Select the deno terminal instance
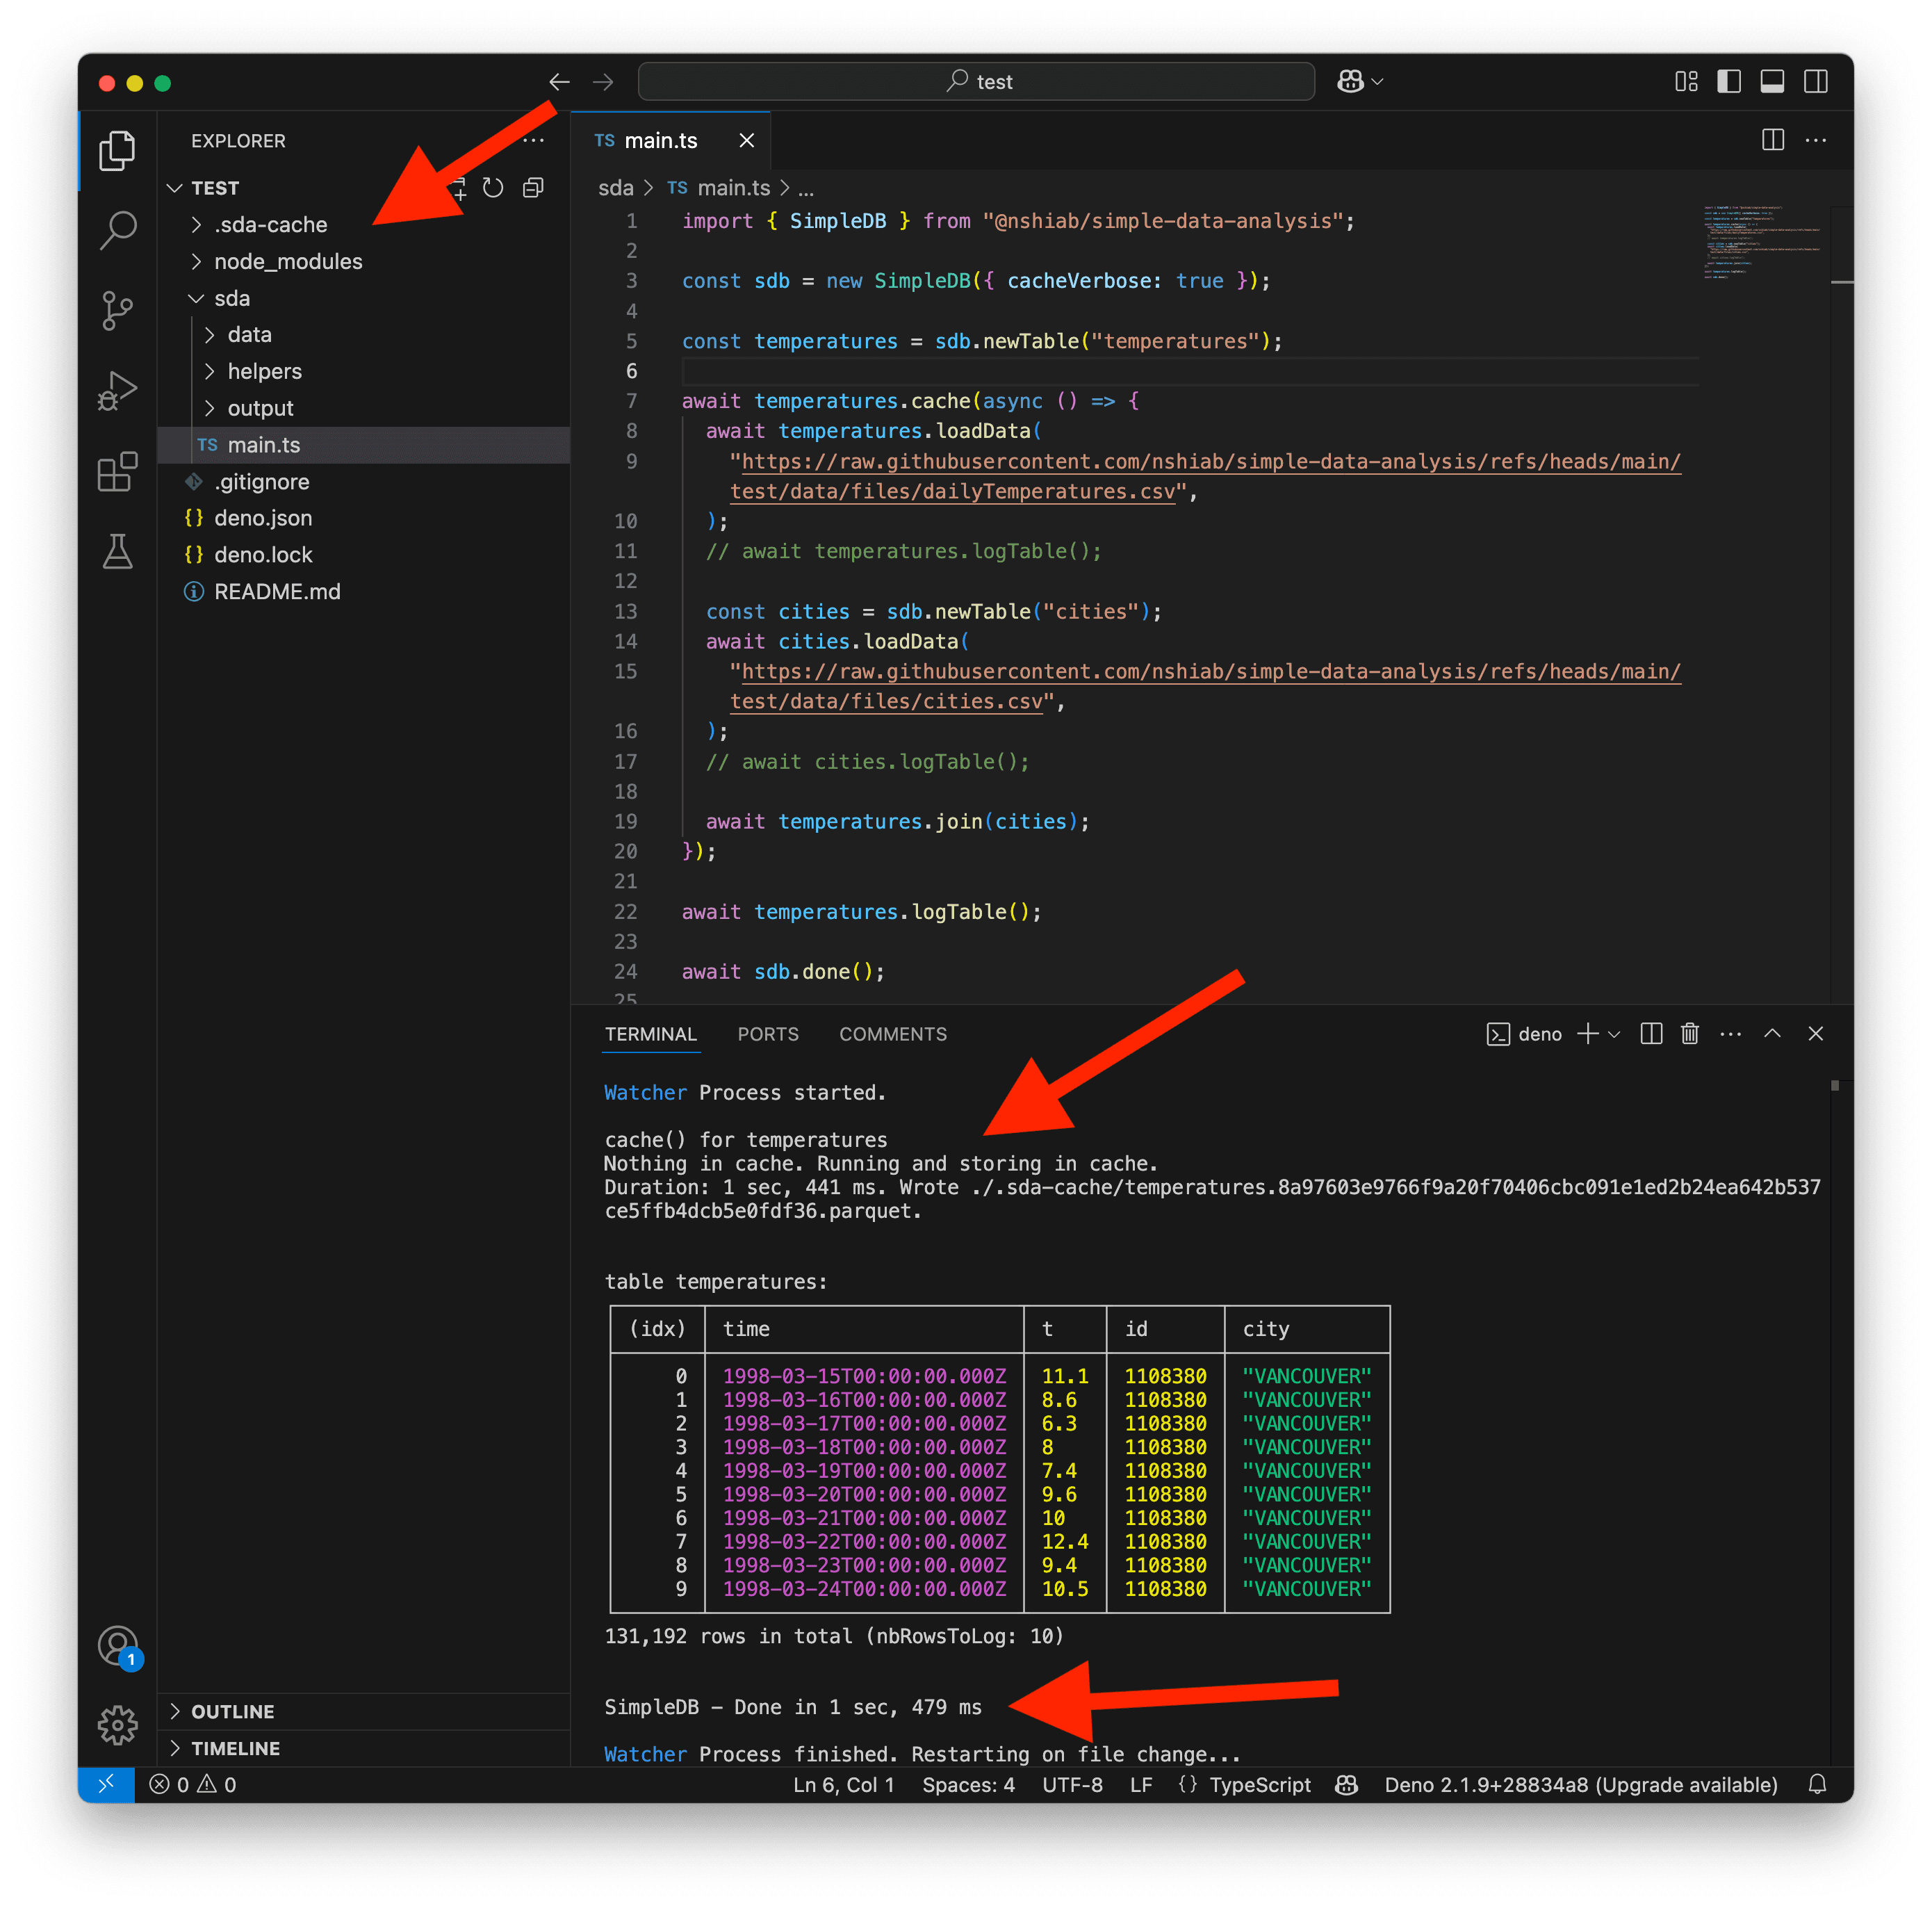The height and width of the screenshot is (1906, 1932). click(1524, 1034)
